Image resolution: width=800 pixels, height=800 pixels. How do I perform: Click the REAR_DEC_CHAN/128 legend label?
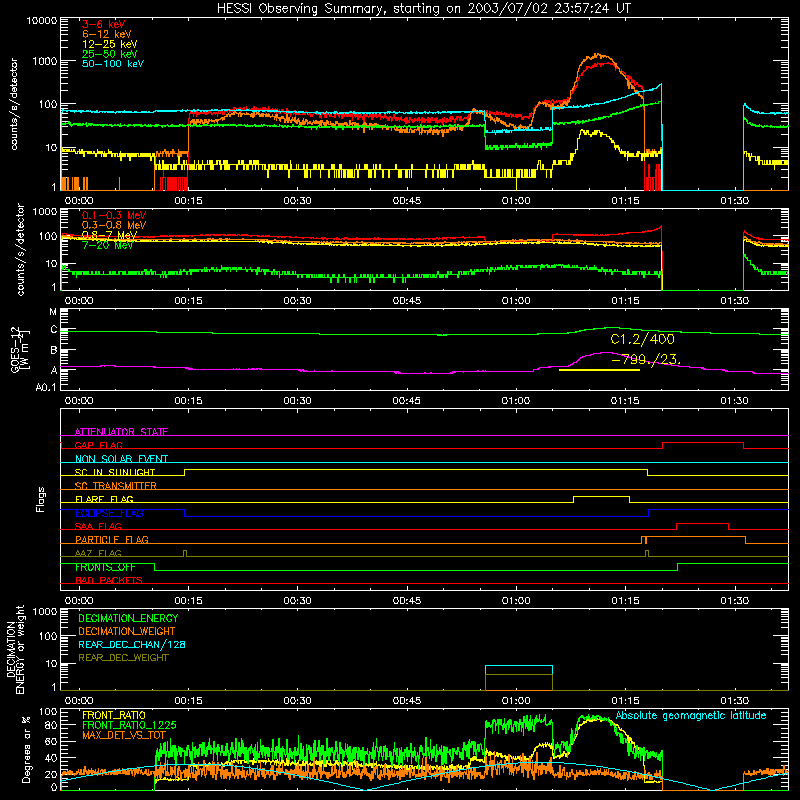(132, 645)
